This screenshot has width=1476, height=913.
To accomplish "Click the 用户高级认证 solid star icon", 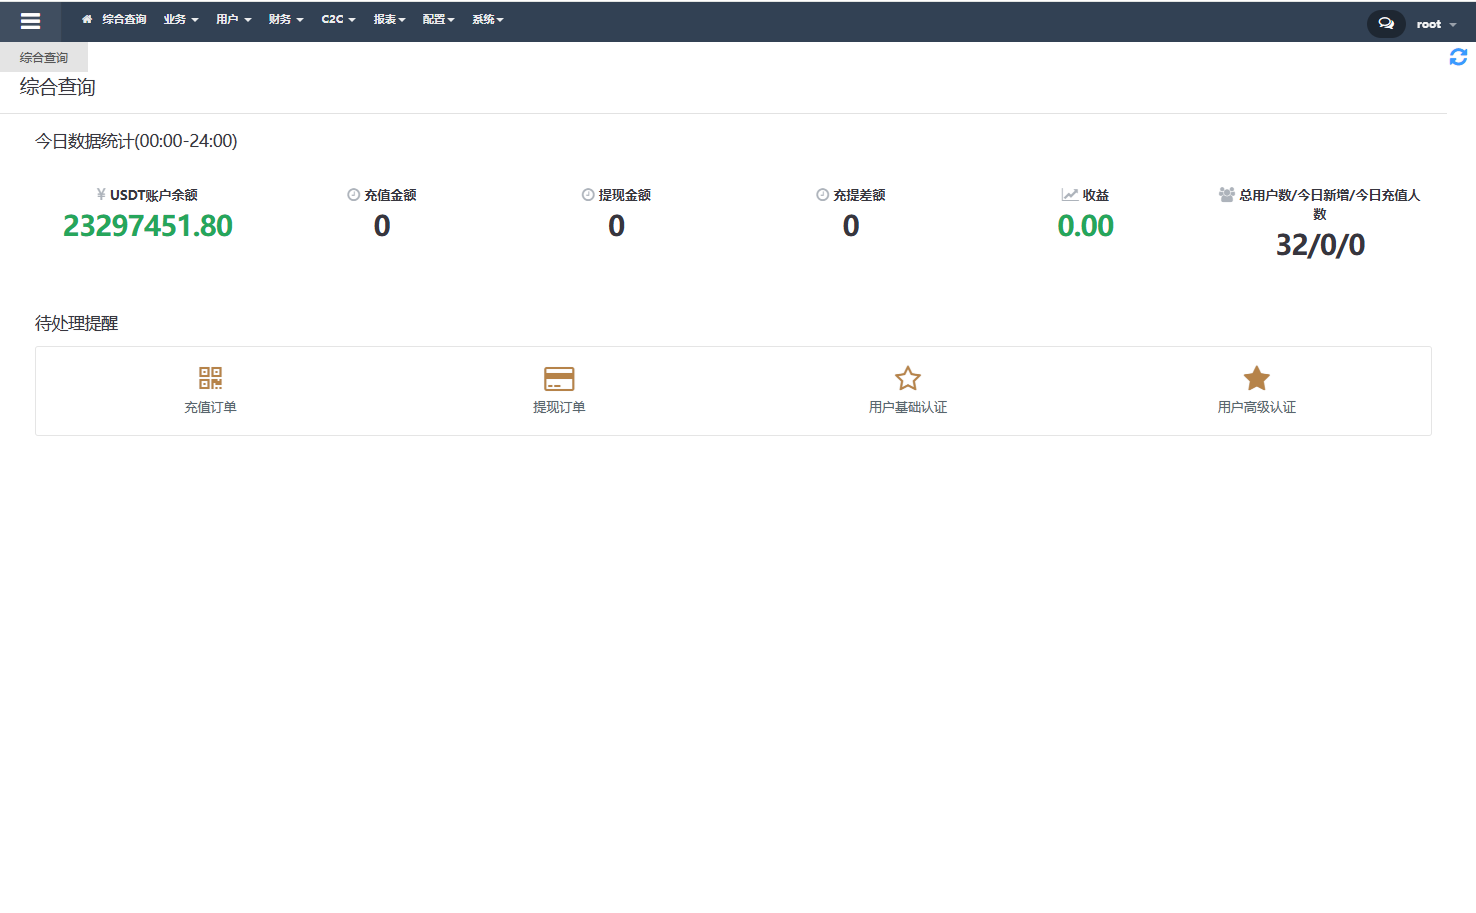I will [1256, 378].
